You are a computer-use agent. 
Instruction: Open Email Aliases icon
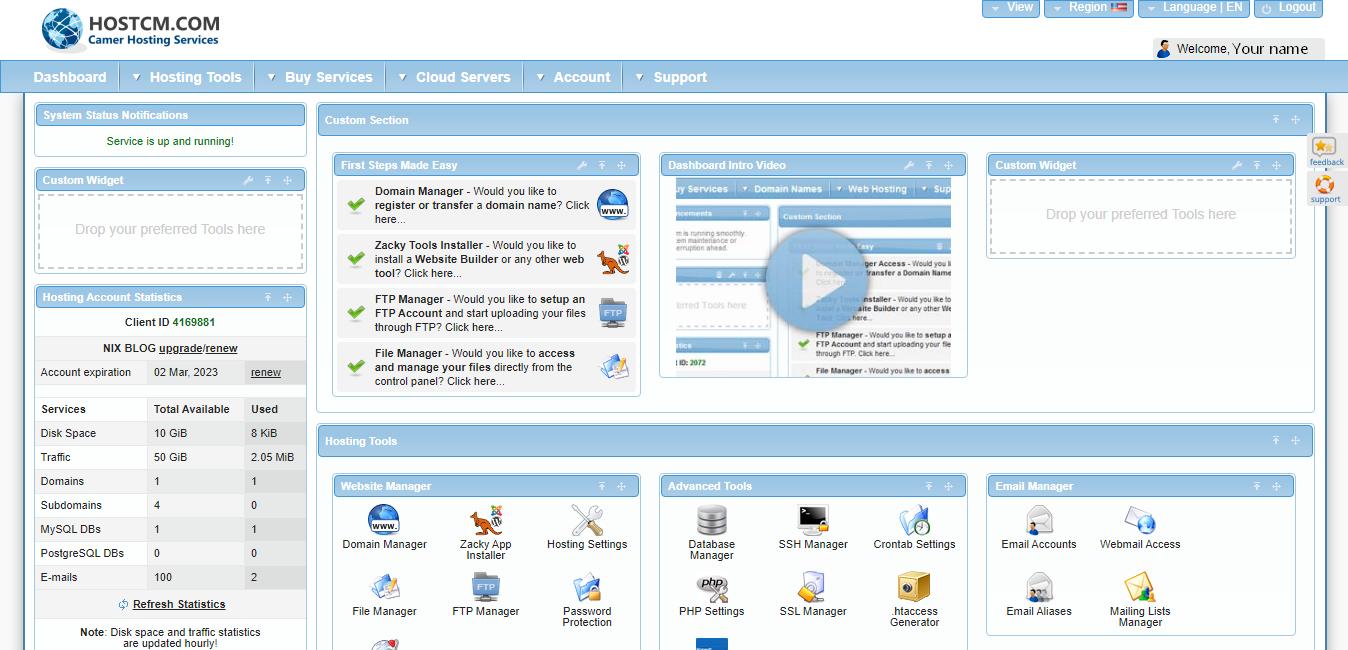1039,587
